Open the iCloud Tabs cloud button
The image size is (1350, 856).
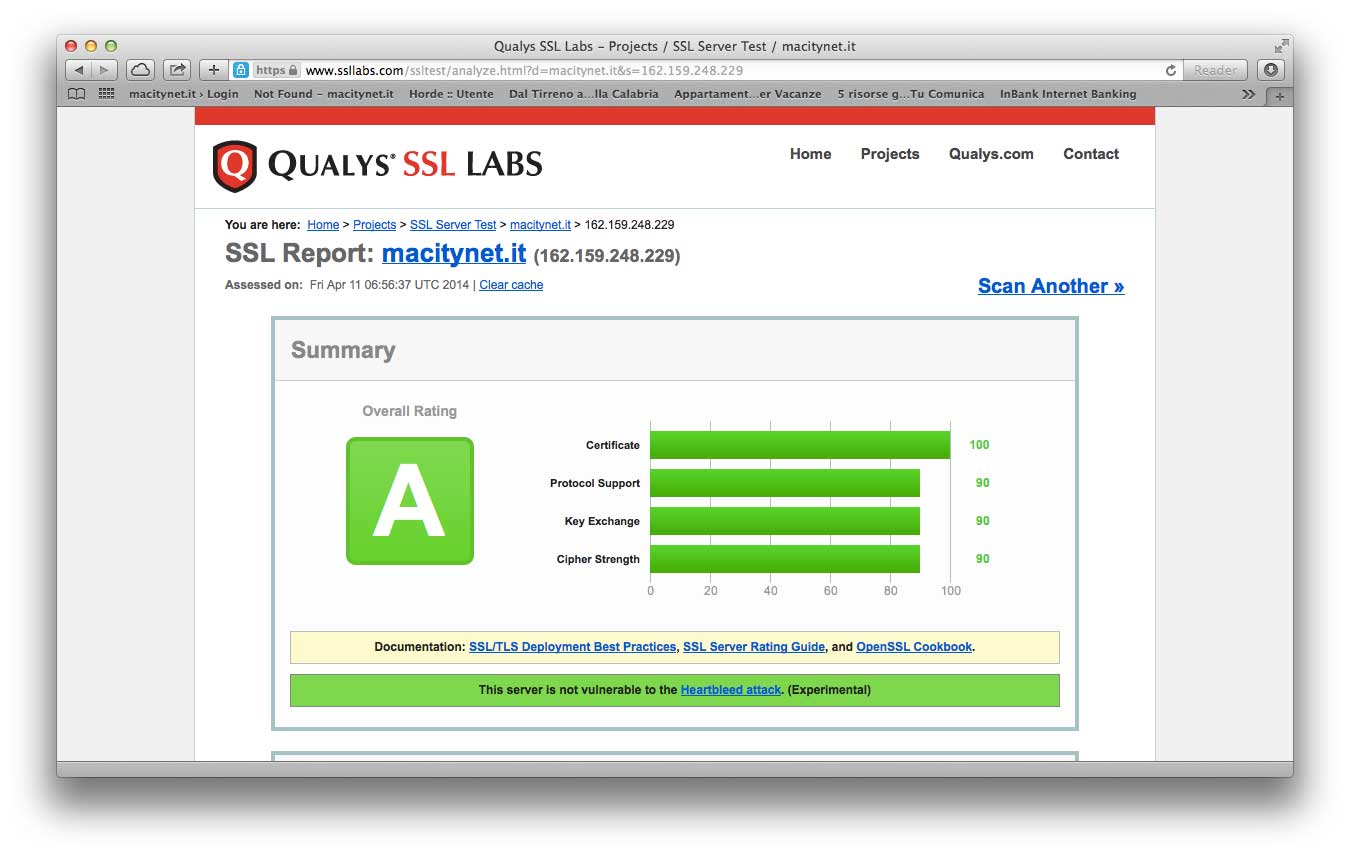[140, 70]
